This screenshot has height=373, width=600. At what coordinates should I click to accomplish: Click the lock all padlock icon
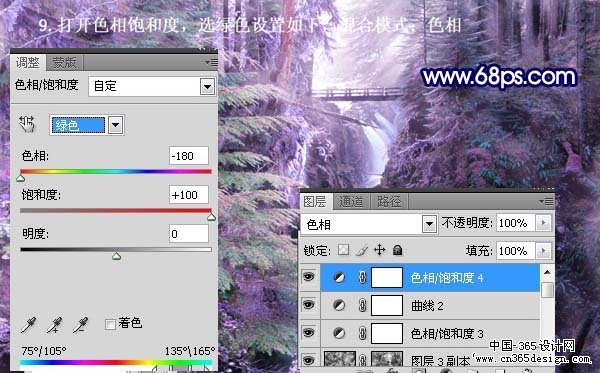point(398,250)
